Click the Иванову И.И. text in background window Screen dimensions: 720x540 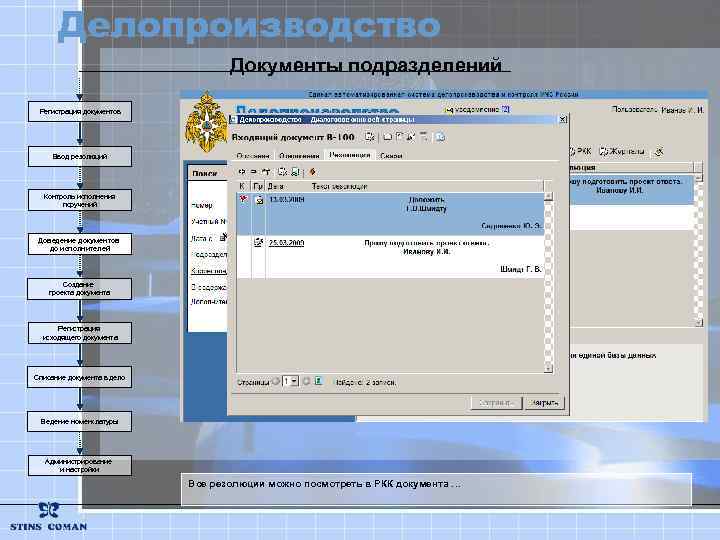pyautogui.click(x=619, y=190)
